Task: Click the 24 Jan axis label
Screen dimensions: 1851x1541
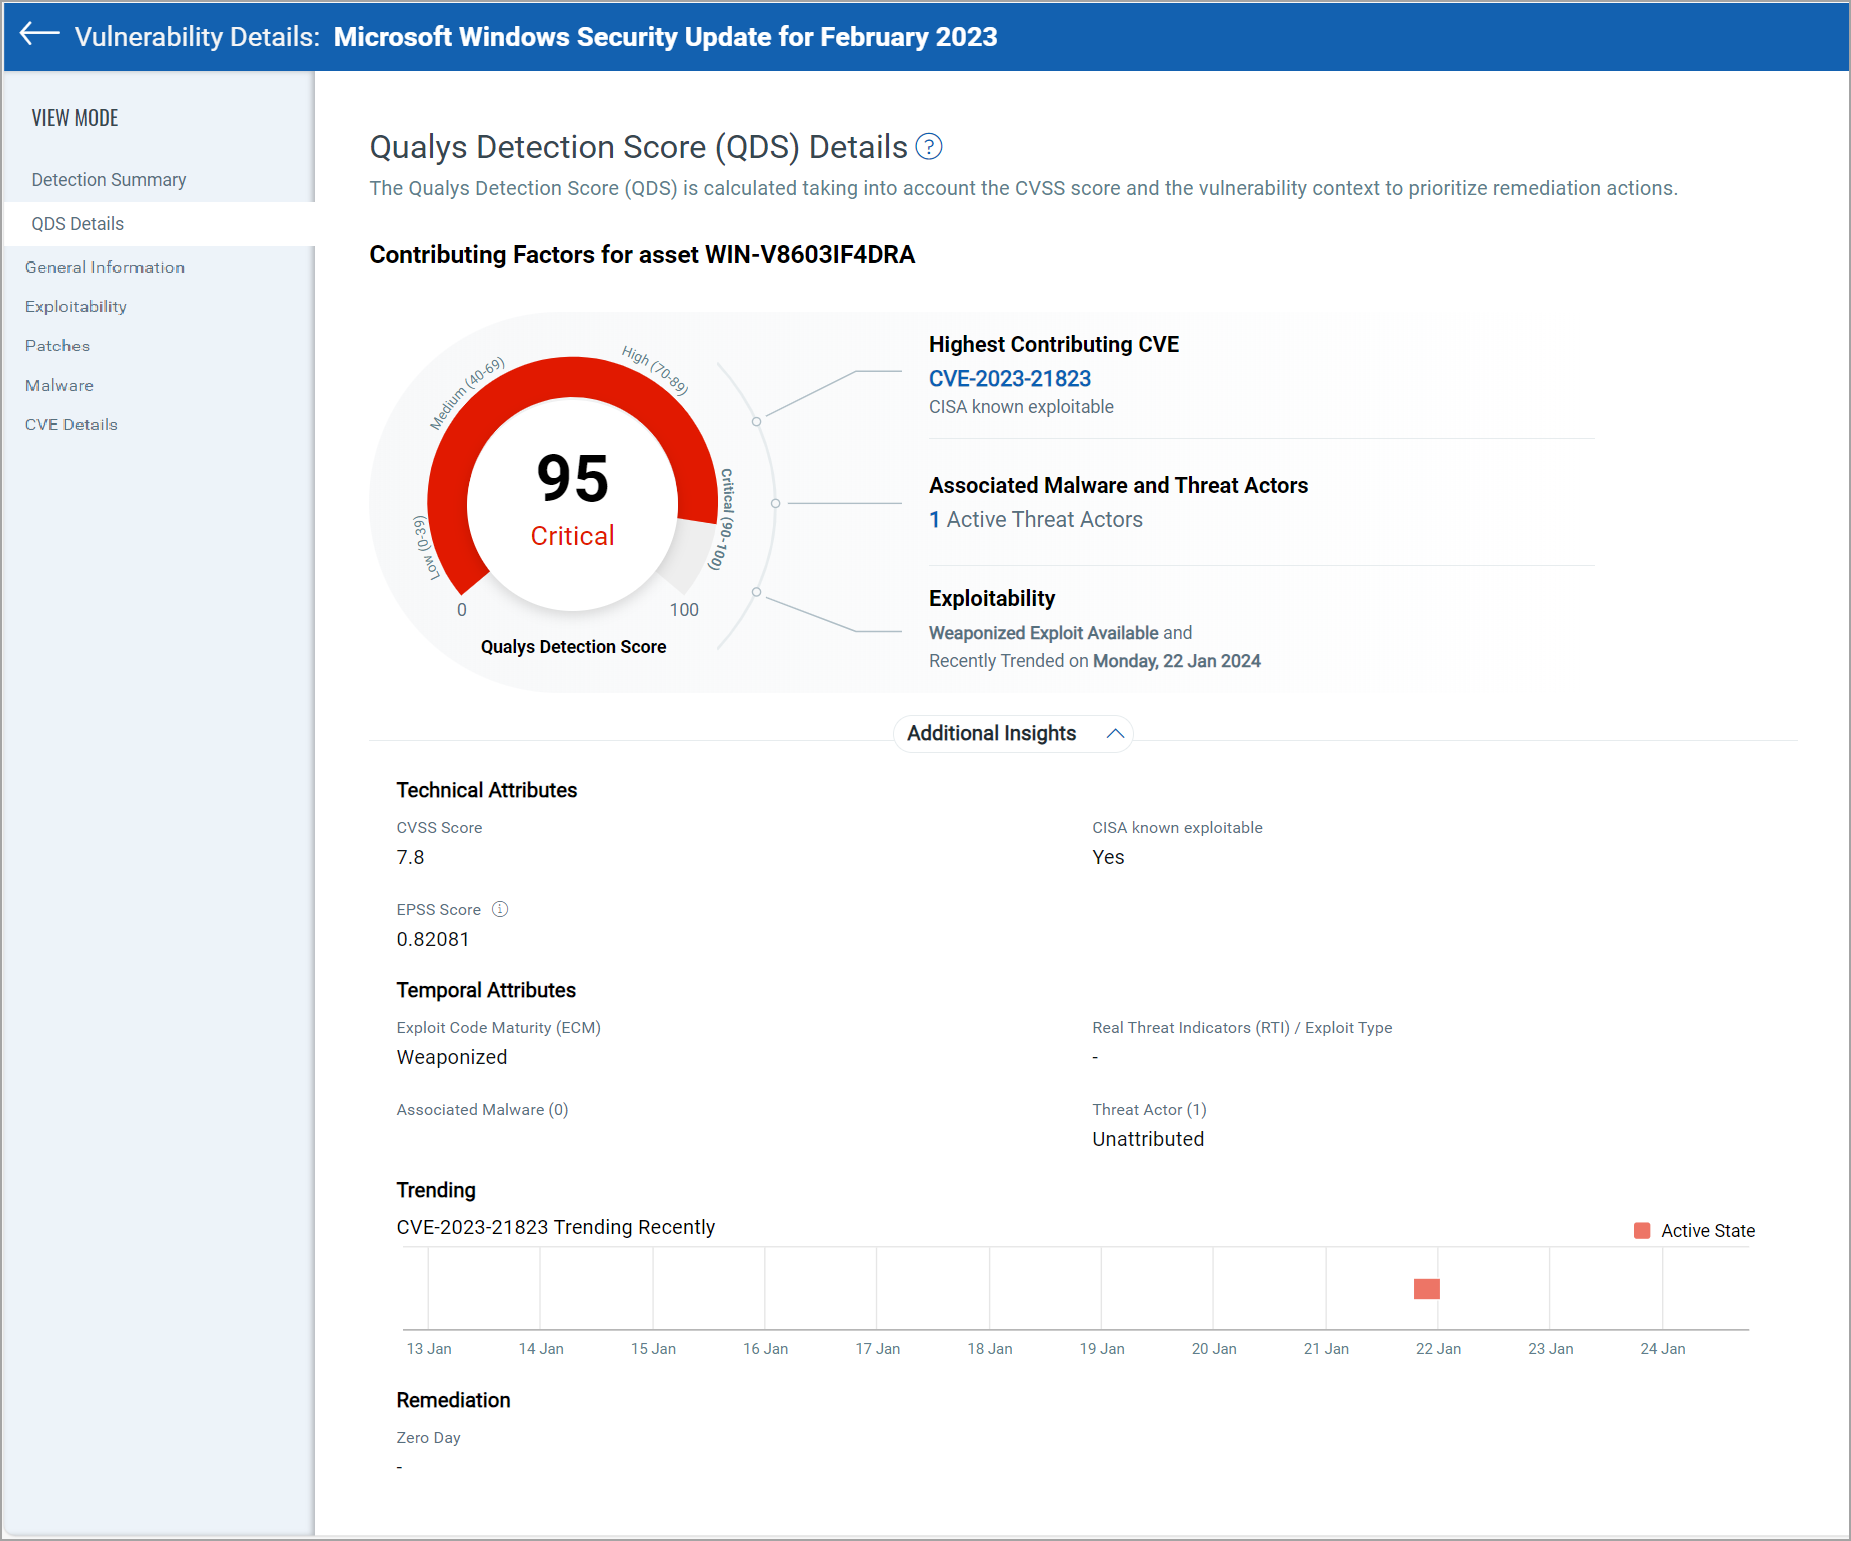Action: pos(1663,1348)
